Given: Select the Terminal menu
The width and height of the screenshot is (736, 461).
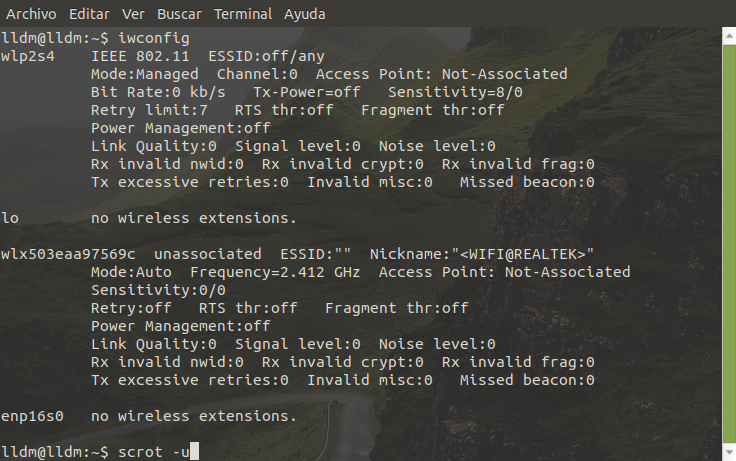Looking at the screenshot, I should tap(241, 15).
